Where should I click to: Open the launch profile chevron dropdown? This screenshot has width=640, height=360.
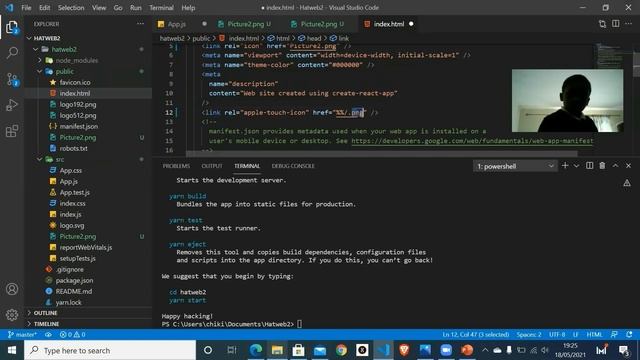click(576, 165)
